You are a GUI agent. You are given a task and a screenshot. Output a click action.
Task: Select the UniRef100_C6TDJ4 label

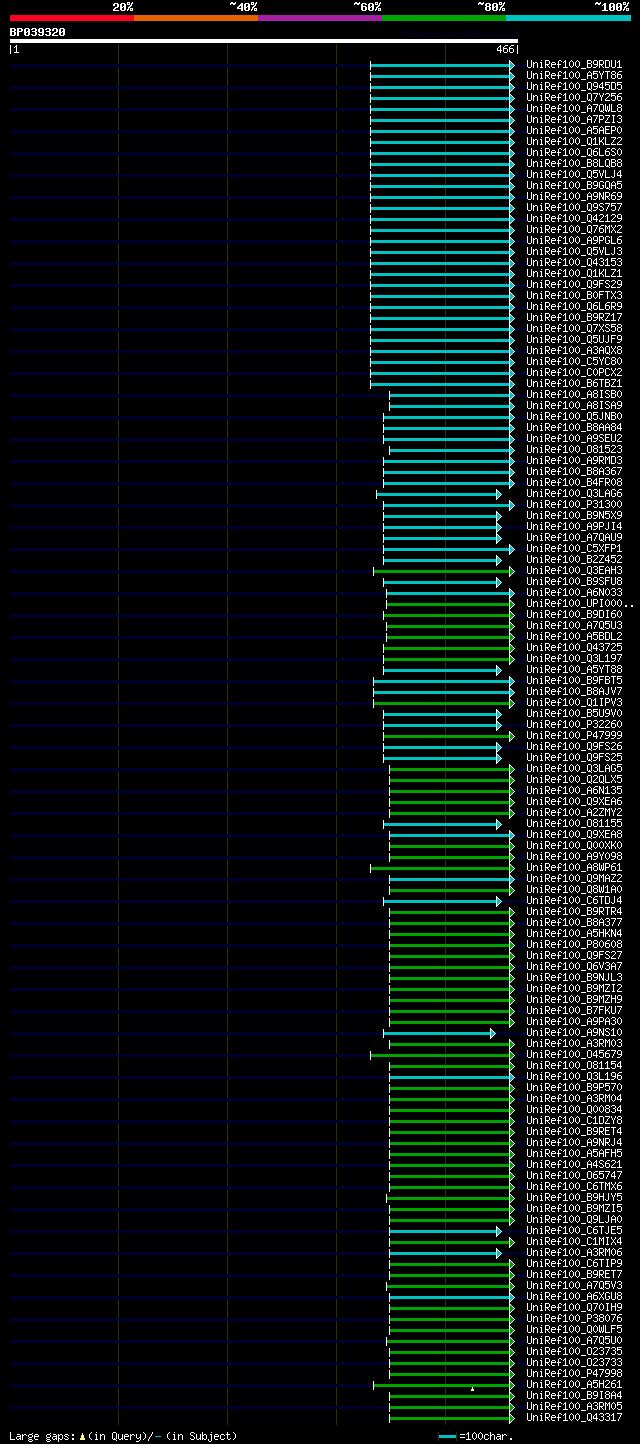(x=574, y=901)
